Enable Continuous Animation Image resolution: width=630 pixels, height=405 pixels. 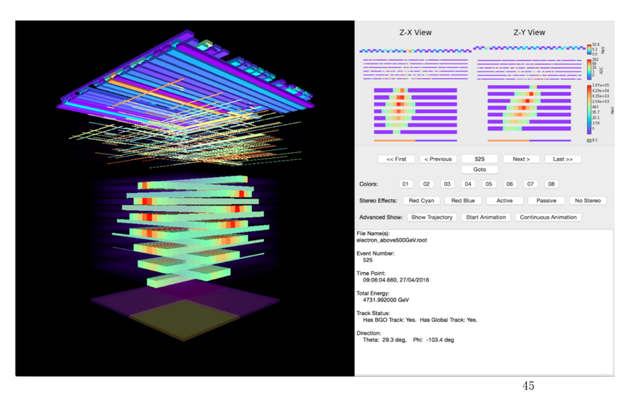tap(548, 217)
